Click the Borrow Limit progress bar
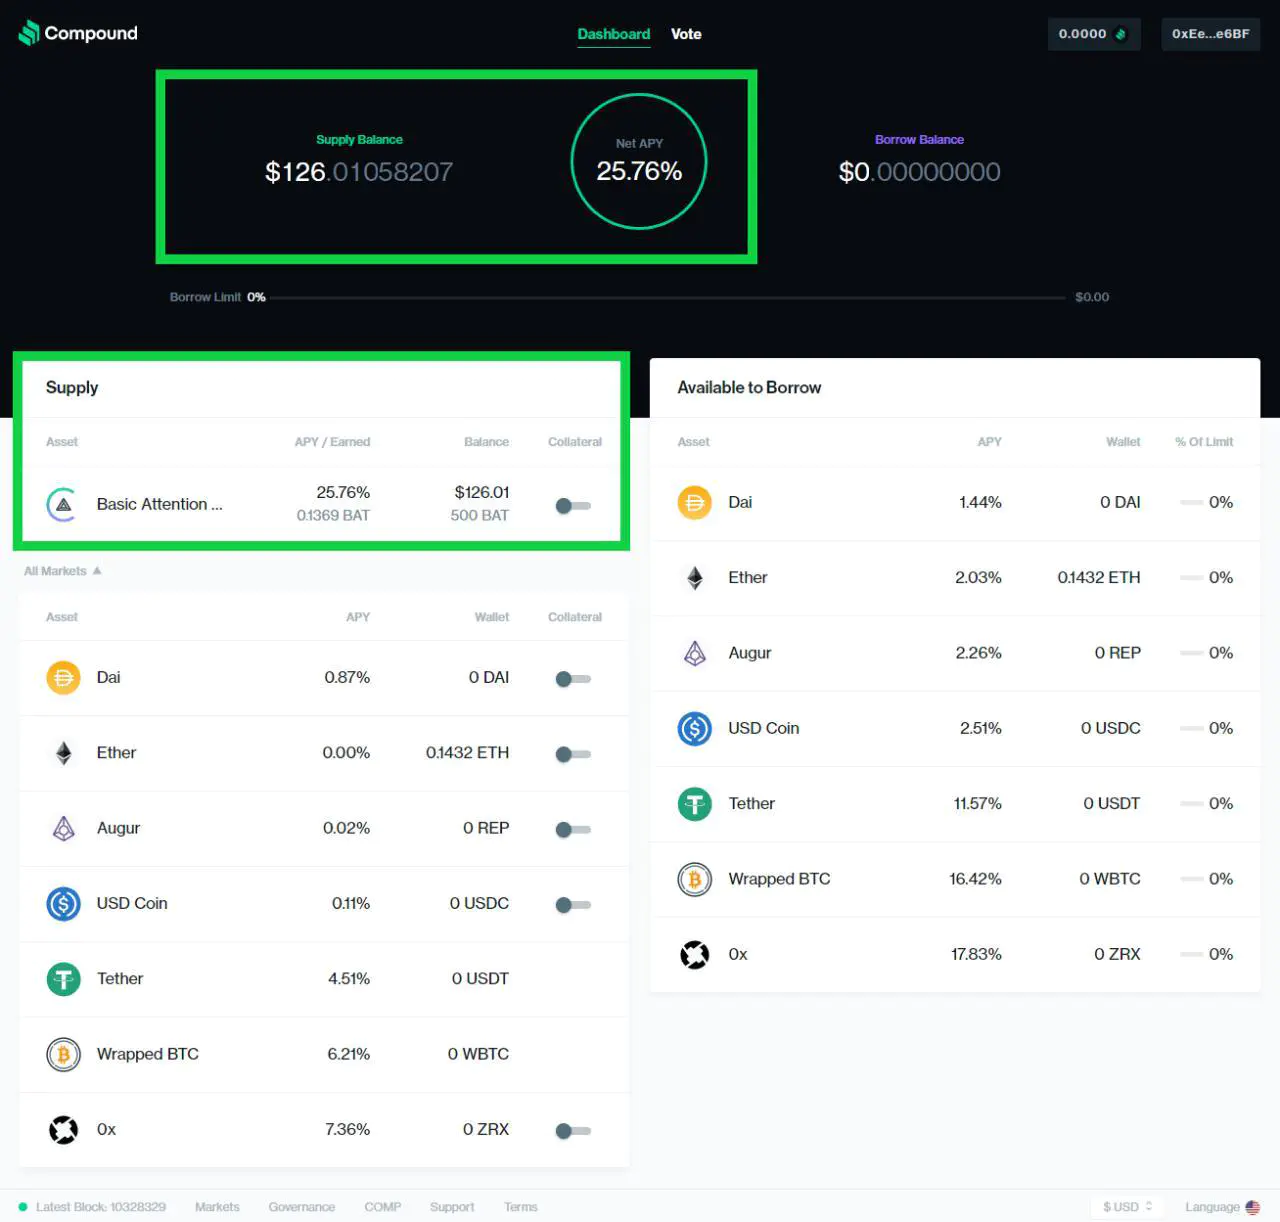1280x1222 pixels. [x=667, y=297]
